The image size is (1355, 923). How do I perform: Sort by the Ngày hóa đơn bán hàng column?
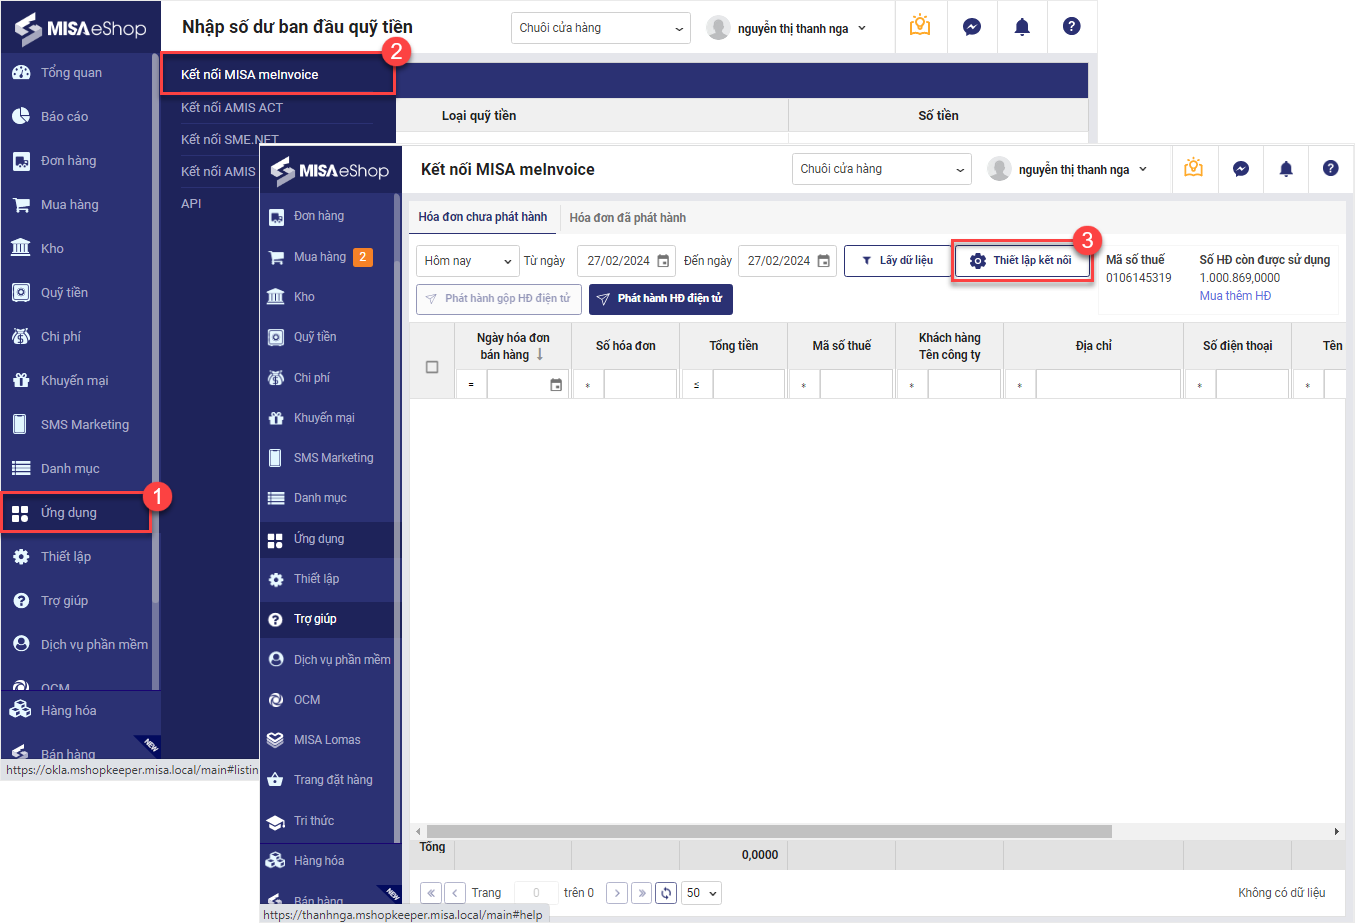(513, 346)
